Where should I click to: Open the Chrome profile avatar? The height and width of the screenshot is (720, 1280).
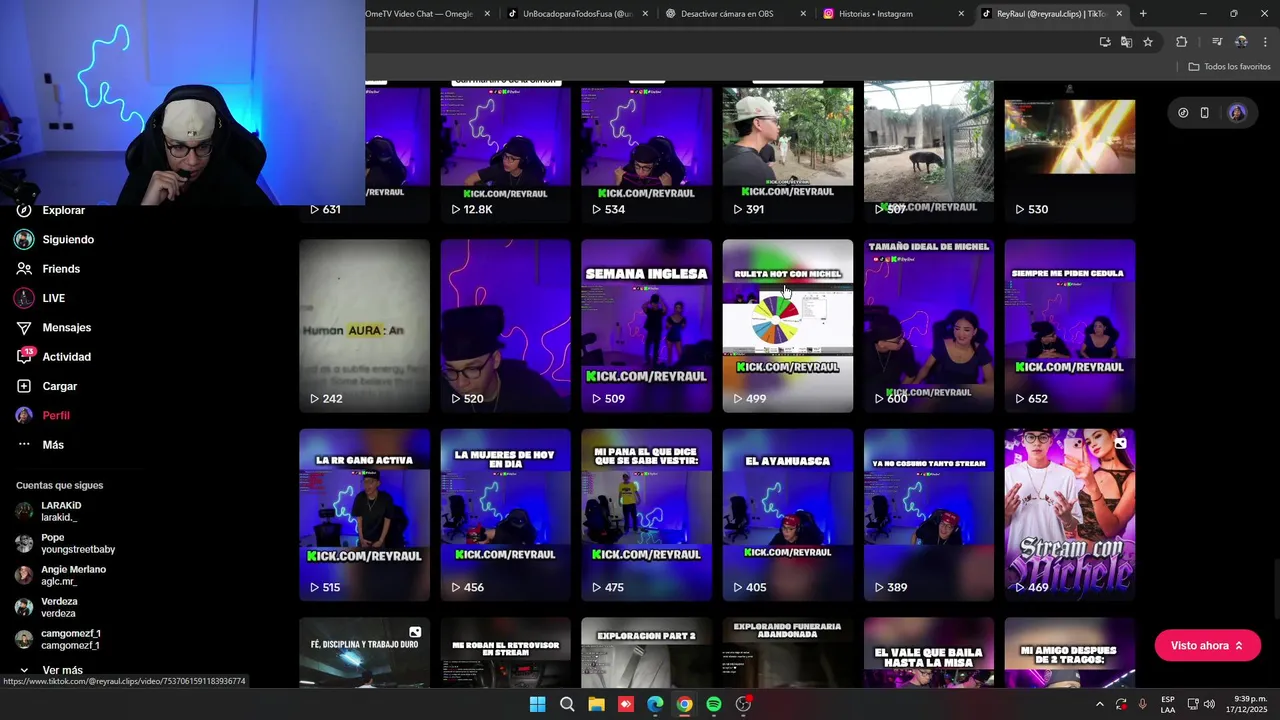1241,42
